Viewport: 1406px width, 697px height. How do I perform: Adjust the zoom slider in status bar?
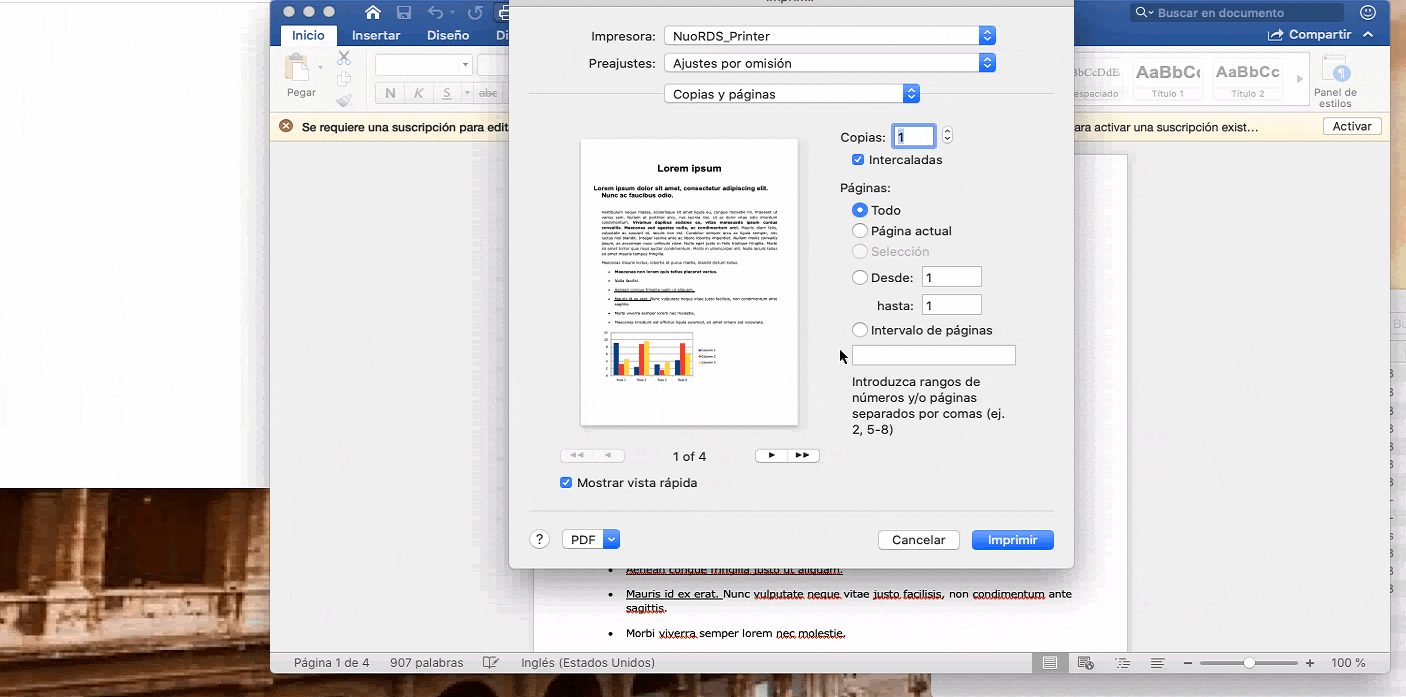tap(1248, 662)
